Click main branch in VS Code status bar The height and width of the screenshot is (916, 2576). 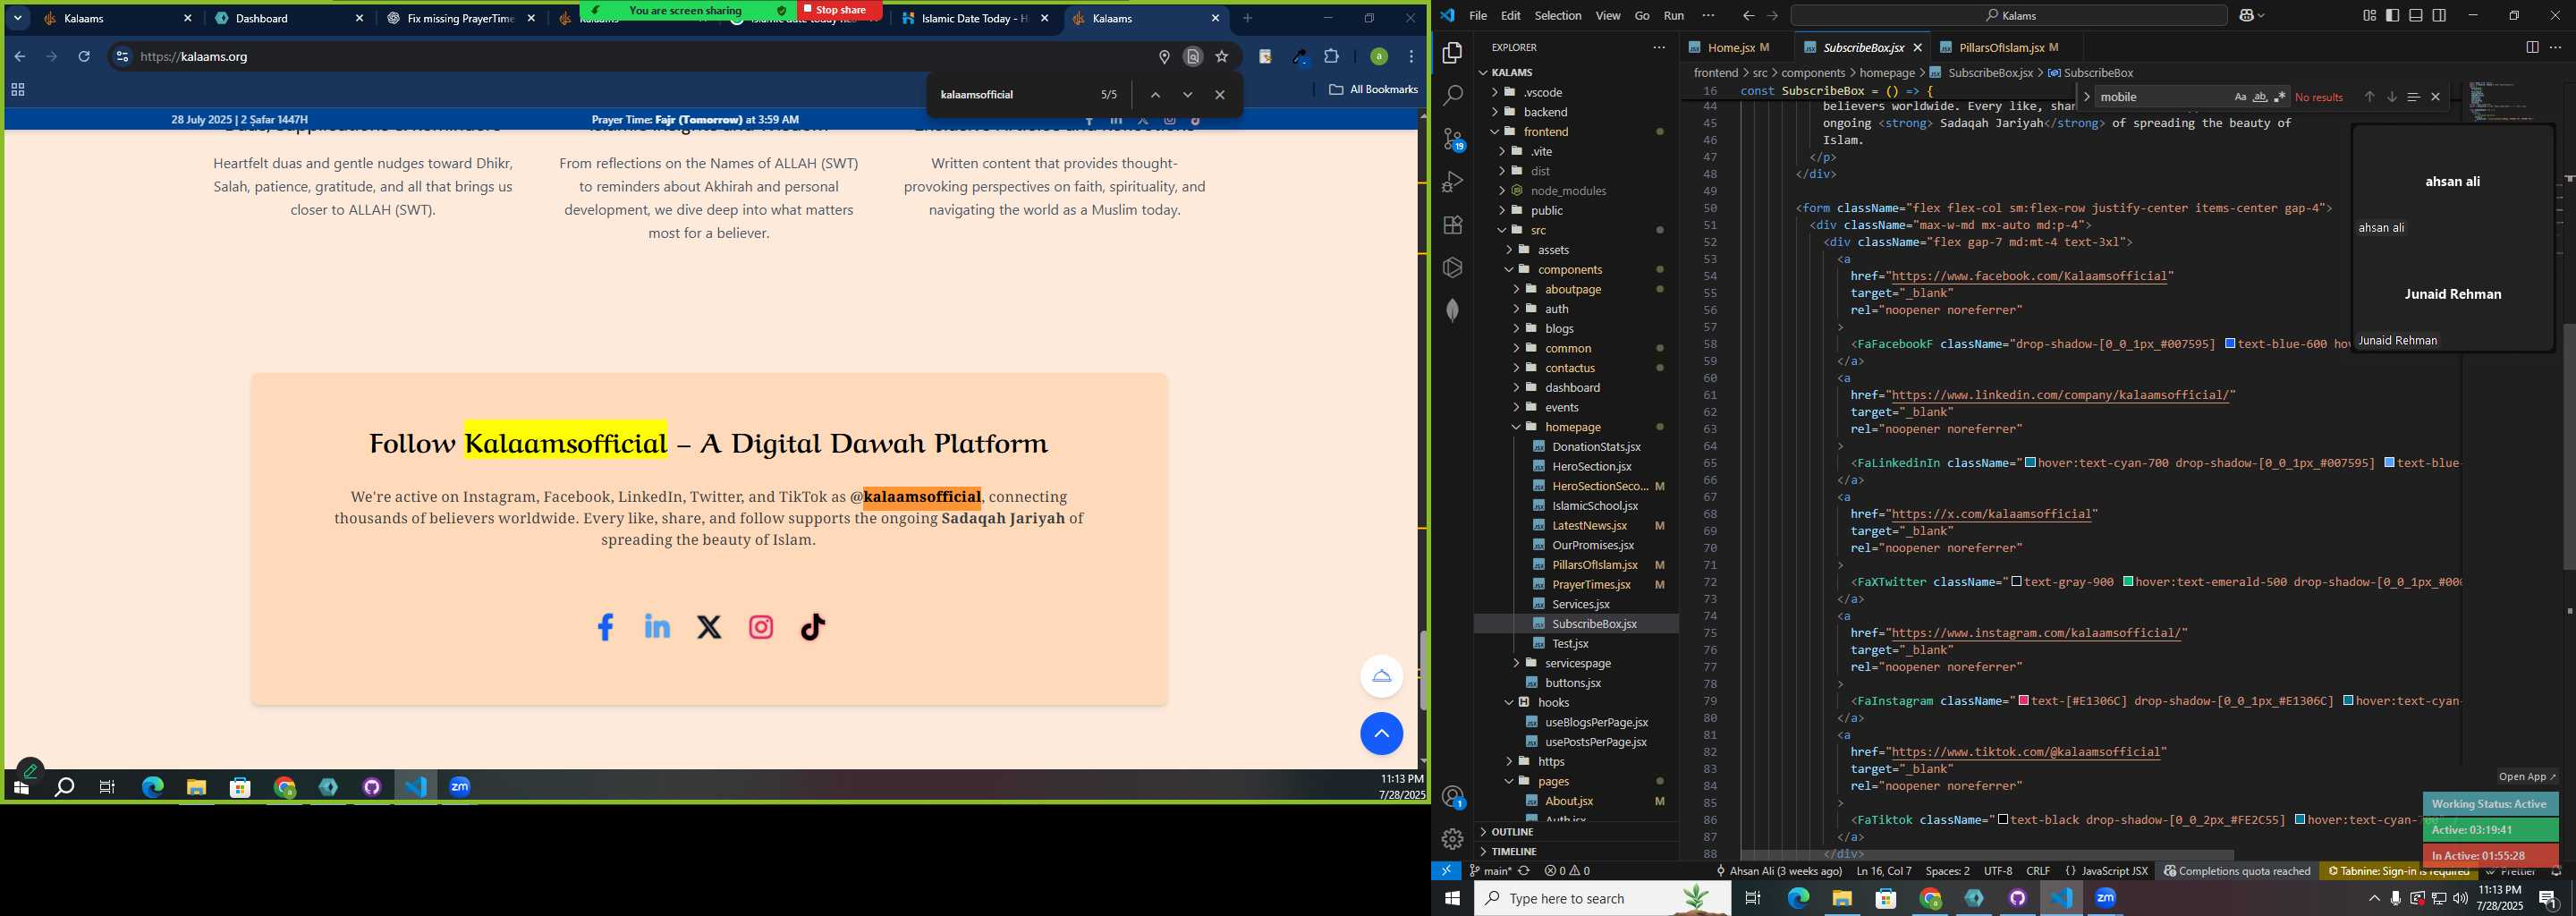point(1492,871)
